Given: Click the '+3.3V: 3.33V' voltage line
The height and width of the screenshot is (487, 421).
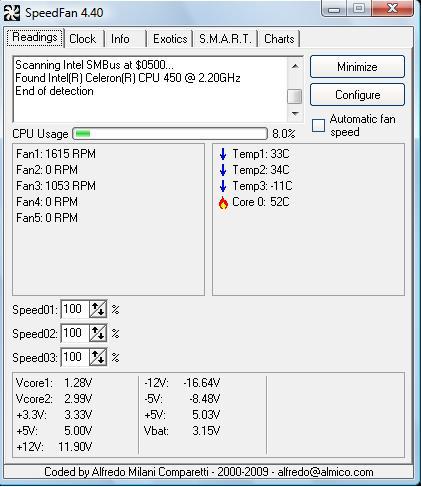Looking at the screenshot, I should [54, 415].
